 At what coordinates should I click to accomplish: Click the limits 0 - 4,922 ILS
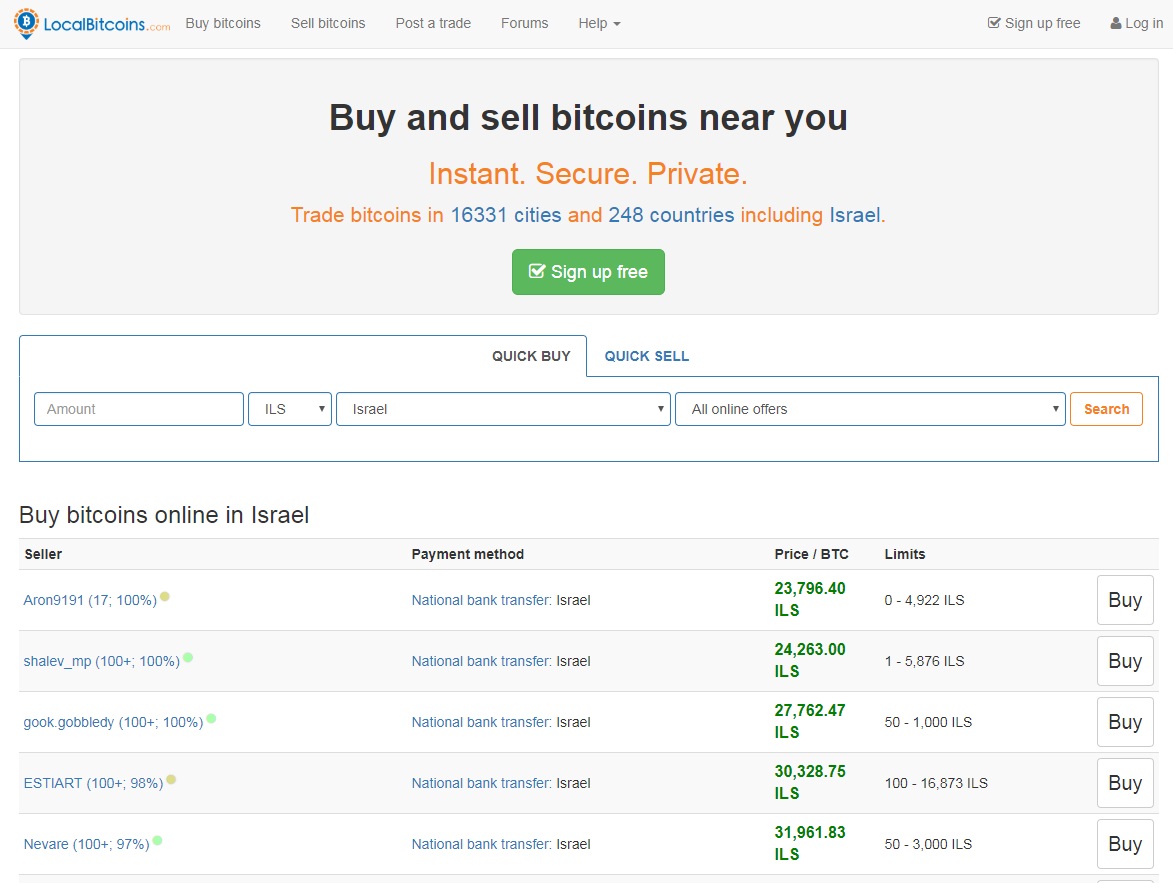pyautogui.click(x=924, y=600)
